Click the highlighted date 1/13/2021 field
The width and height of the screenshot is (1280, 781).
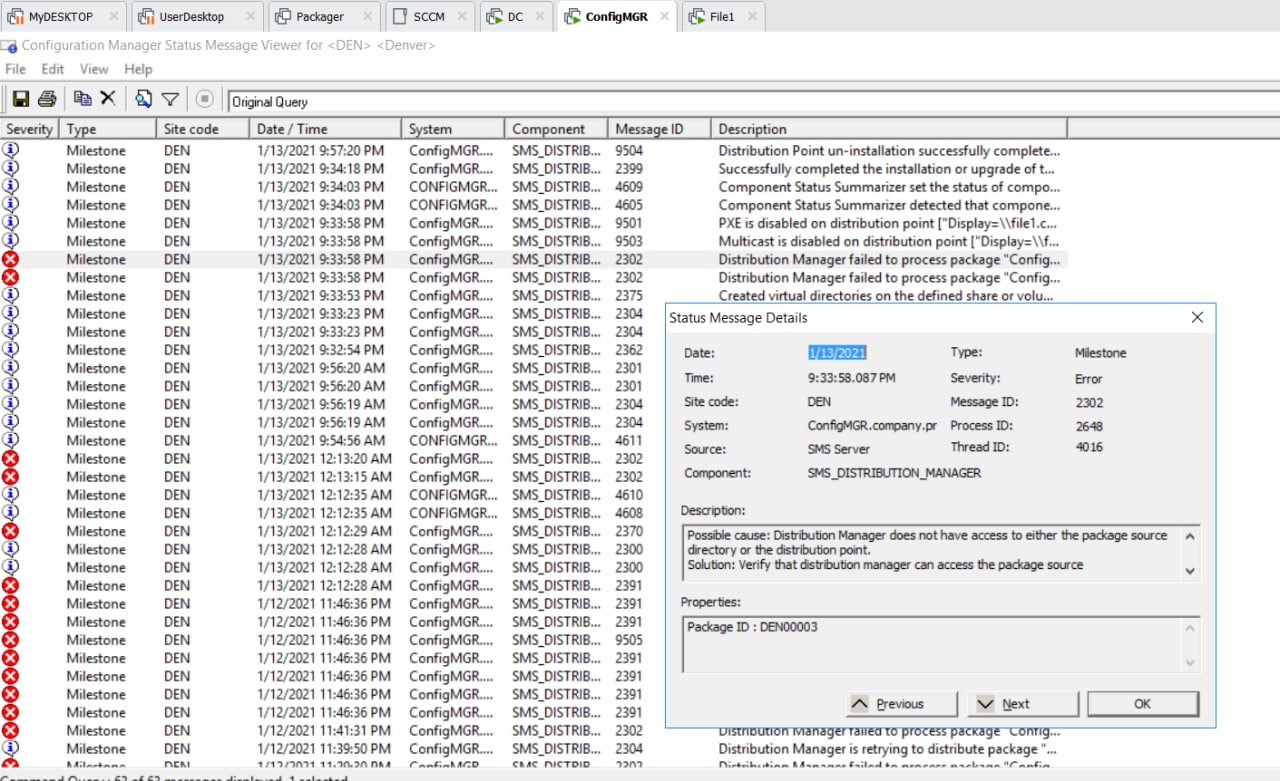coord(837,353)
